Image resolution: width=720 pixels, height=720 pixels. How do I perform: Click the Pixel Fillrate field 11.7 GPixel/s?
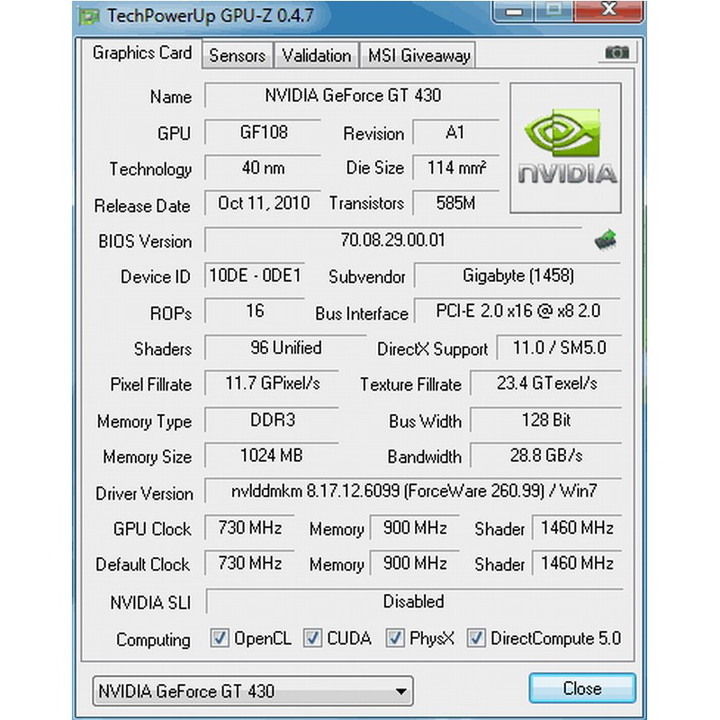272,383
